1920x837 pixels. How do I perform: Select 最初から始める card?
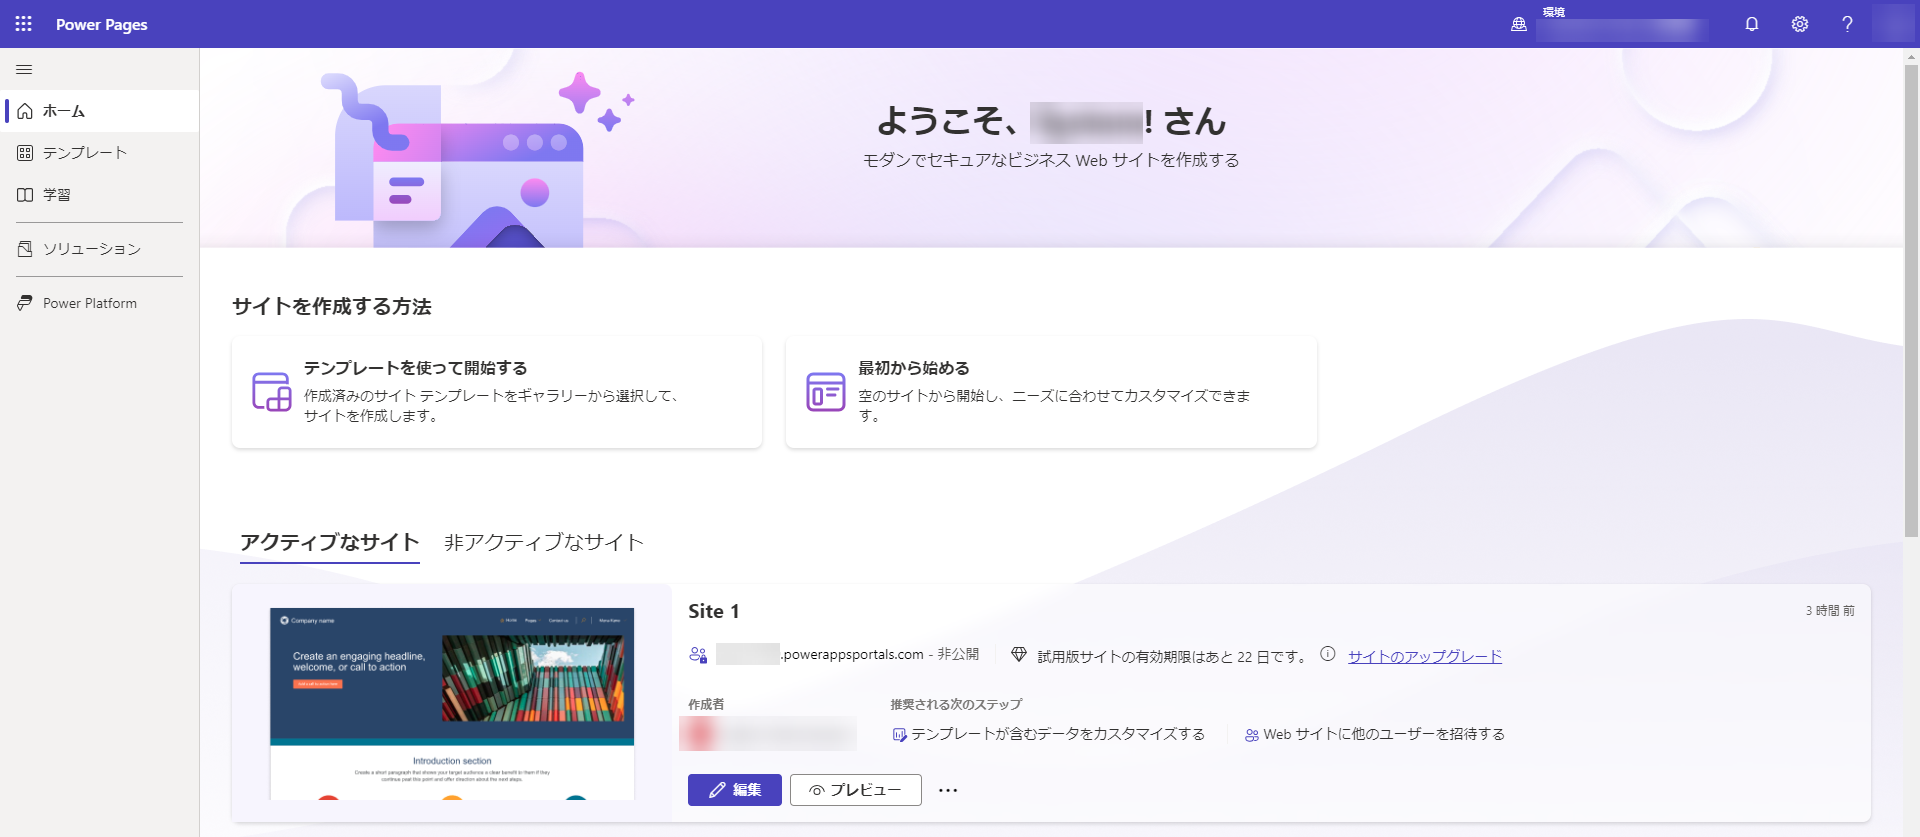[x=1051, y=392]
